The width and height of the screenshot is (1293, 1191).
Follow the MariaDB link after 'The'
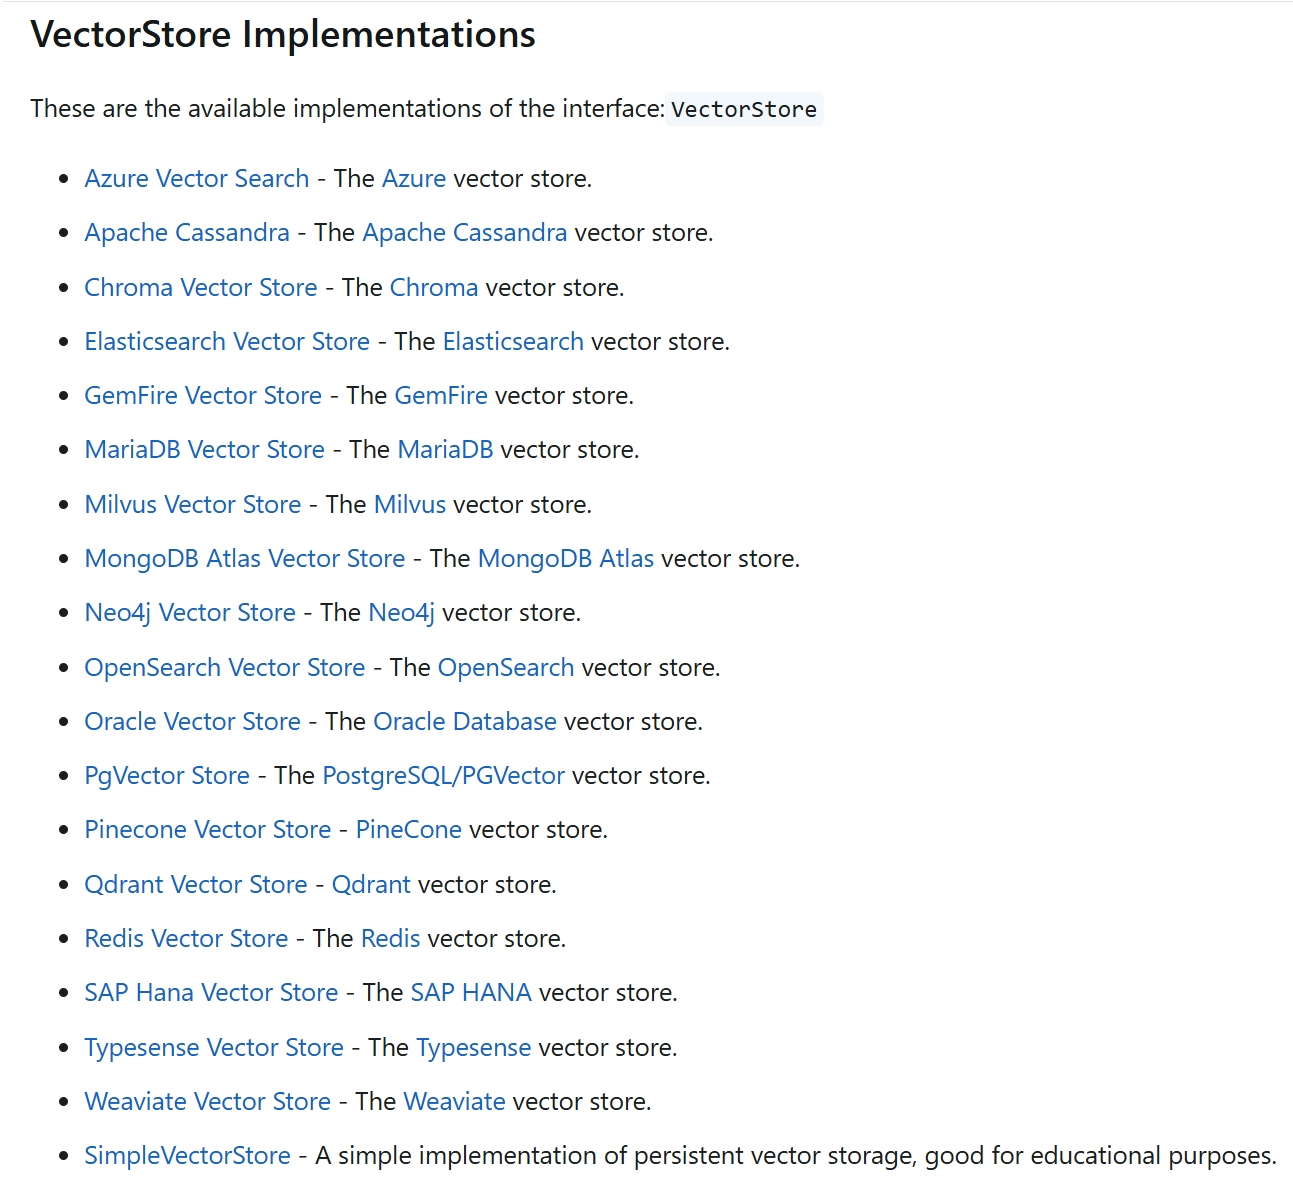(445, 450)
